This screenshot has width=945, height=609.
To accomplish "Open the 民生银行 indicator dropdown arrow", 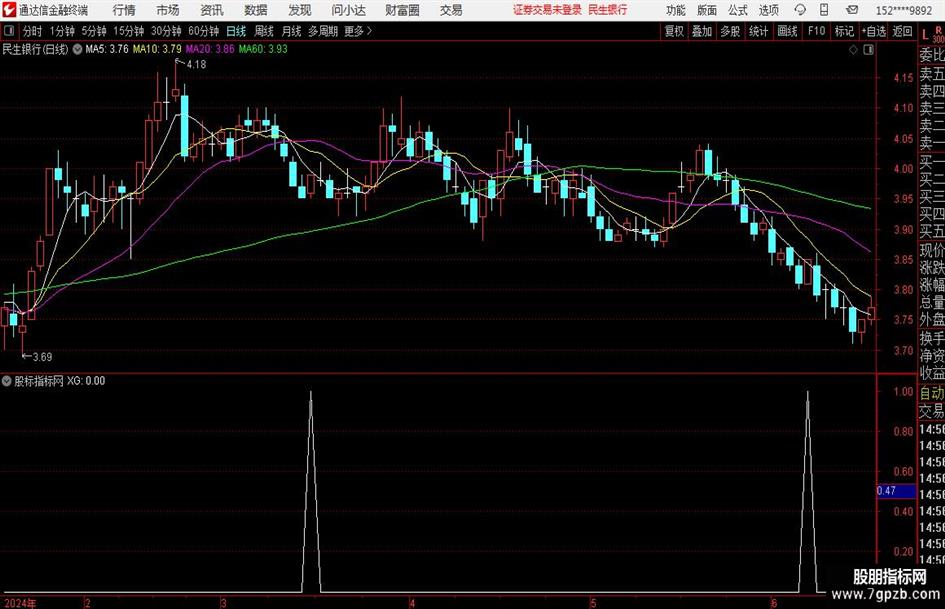I will tap(77, 49).
